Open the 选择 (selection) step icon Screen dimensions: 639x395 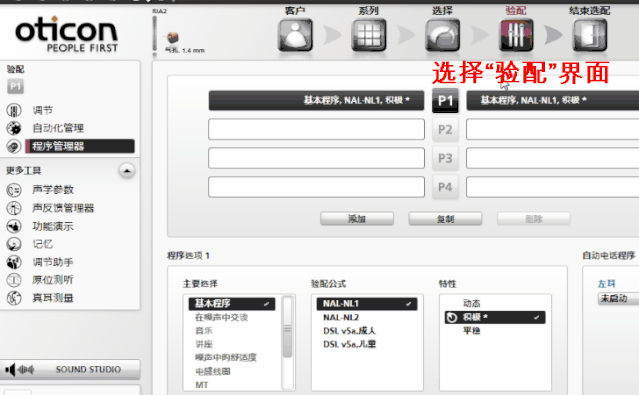tap(442, 35)
